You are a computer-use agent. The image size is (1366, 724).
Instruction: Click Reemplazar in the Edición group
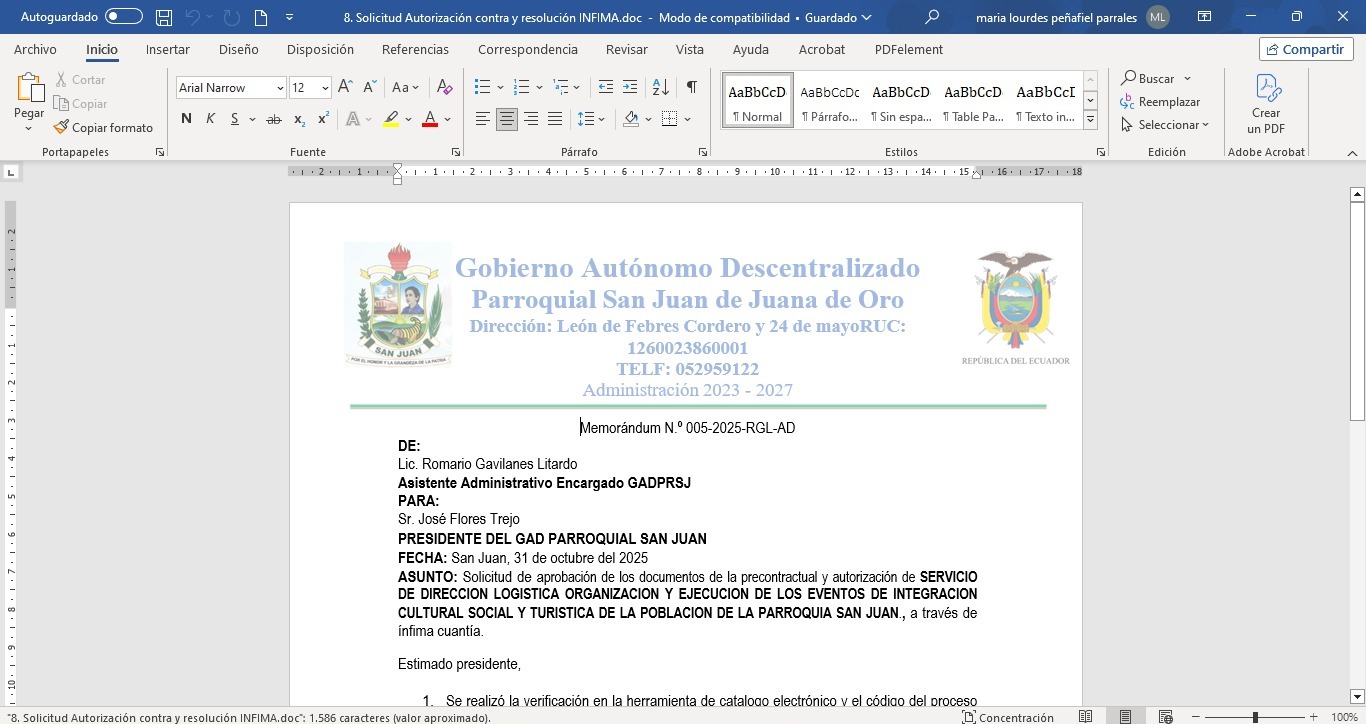click(x=1160, y=102)
